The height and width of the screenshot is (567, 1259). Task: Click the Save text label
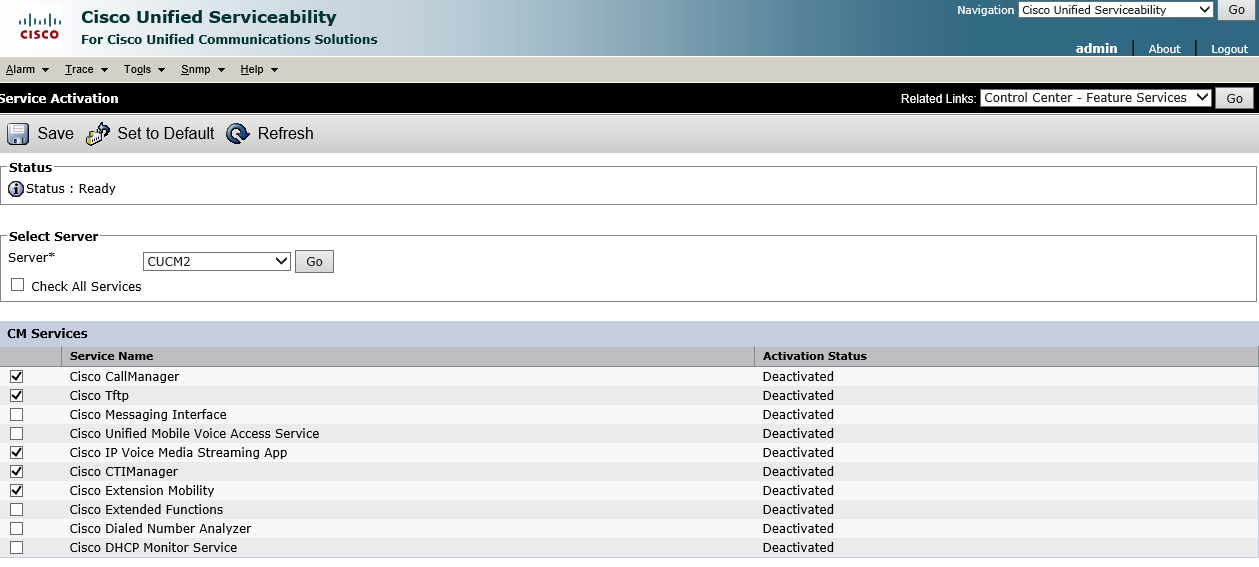[56, 134]
